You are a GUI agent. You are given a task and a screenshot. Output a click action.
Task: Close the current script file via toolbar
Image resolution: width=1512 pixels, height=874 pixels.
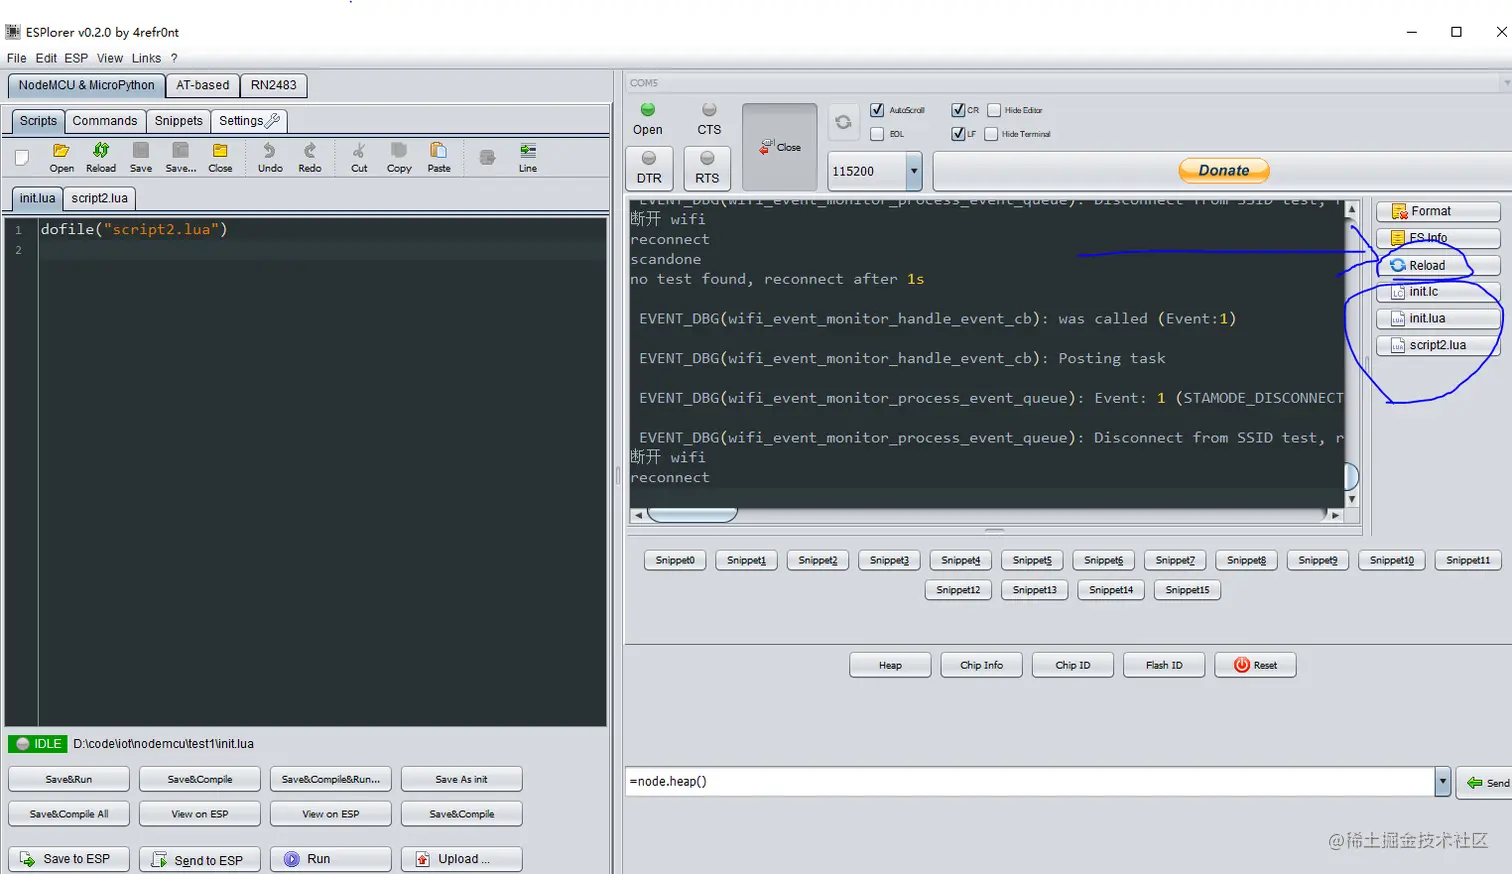(x=220, y=157)
